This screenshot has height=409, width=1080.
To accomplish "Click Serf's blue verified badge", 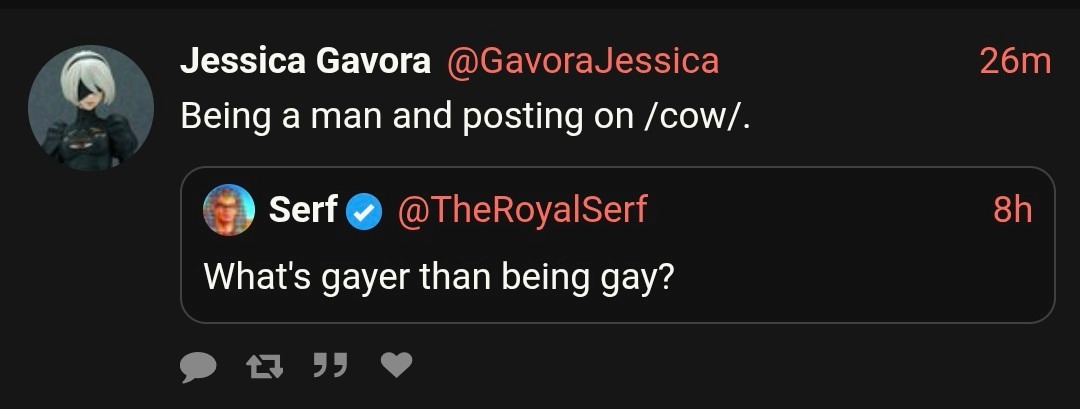I will [x=364, y=211].
